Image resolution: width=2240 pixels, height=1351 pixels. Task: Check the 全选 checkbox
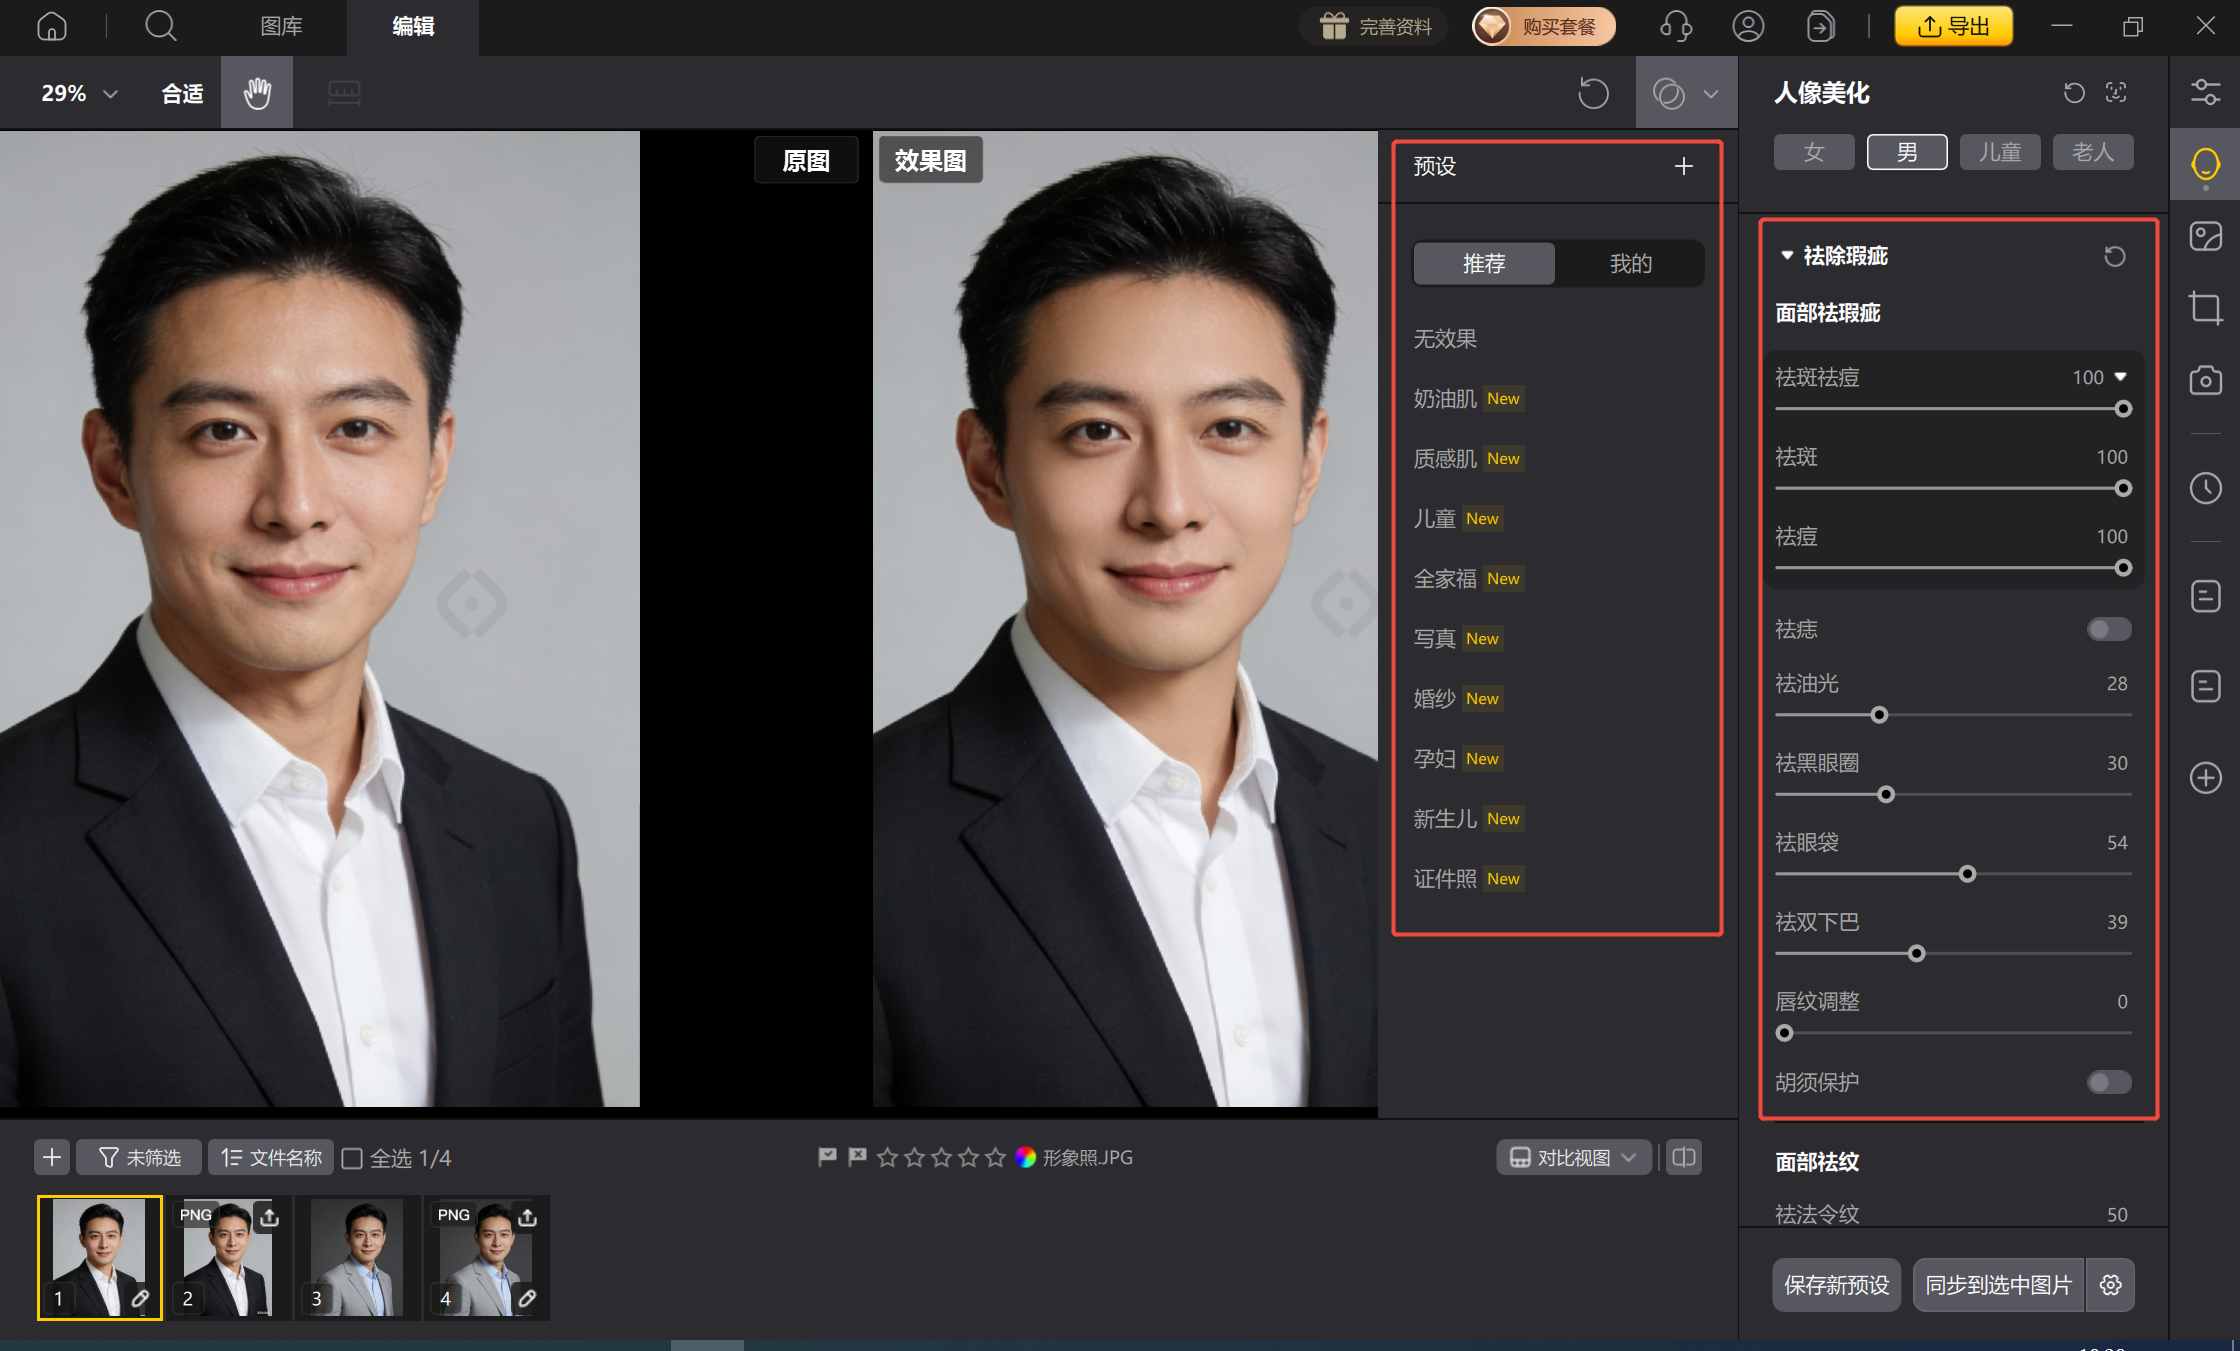pos(352,1158)
